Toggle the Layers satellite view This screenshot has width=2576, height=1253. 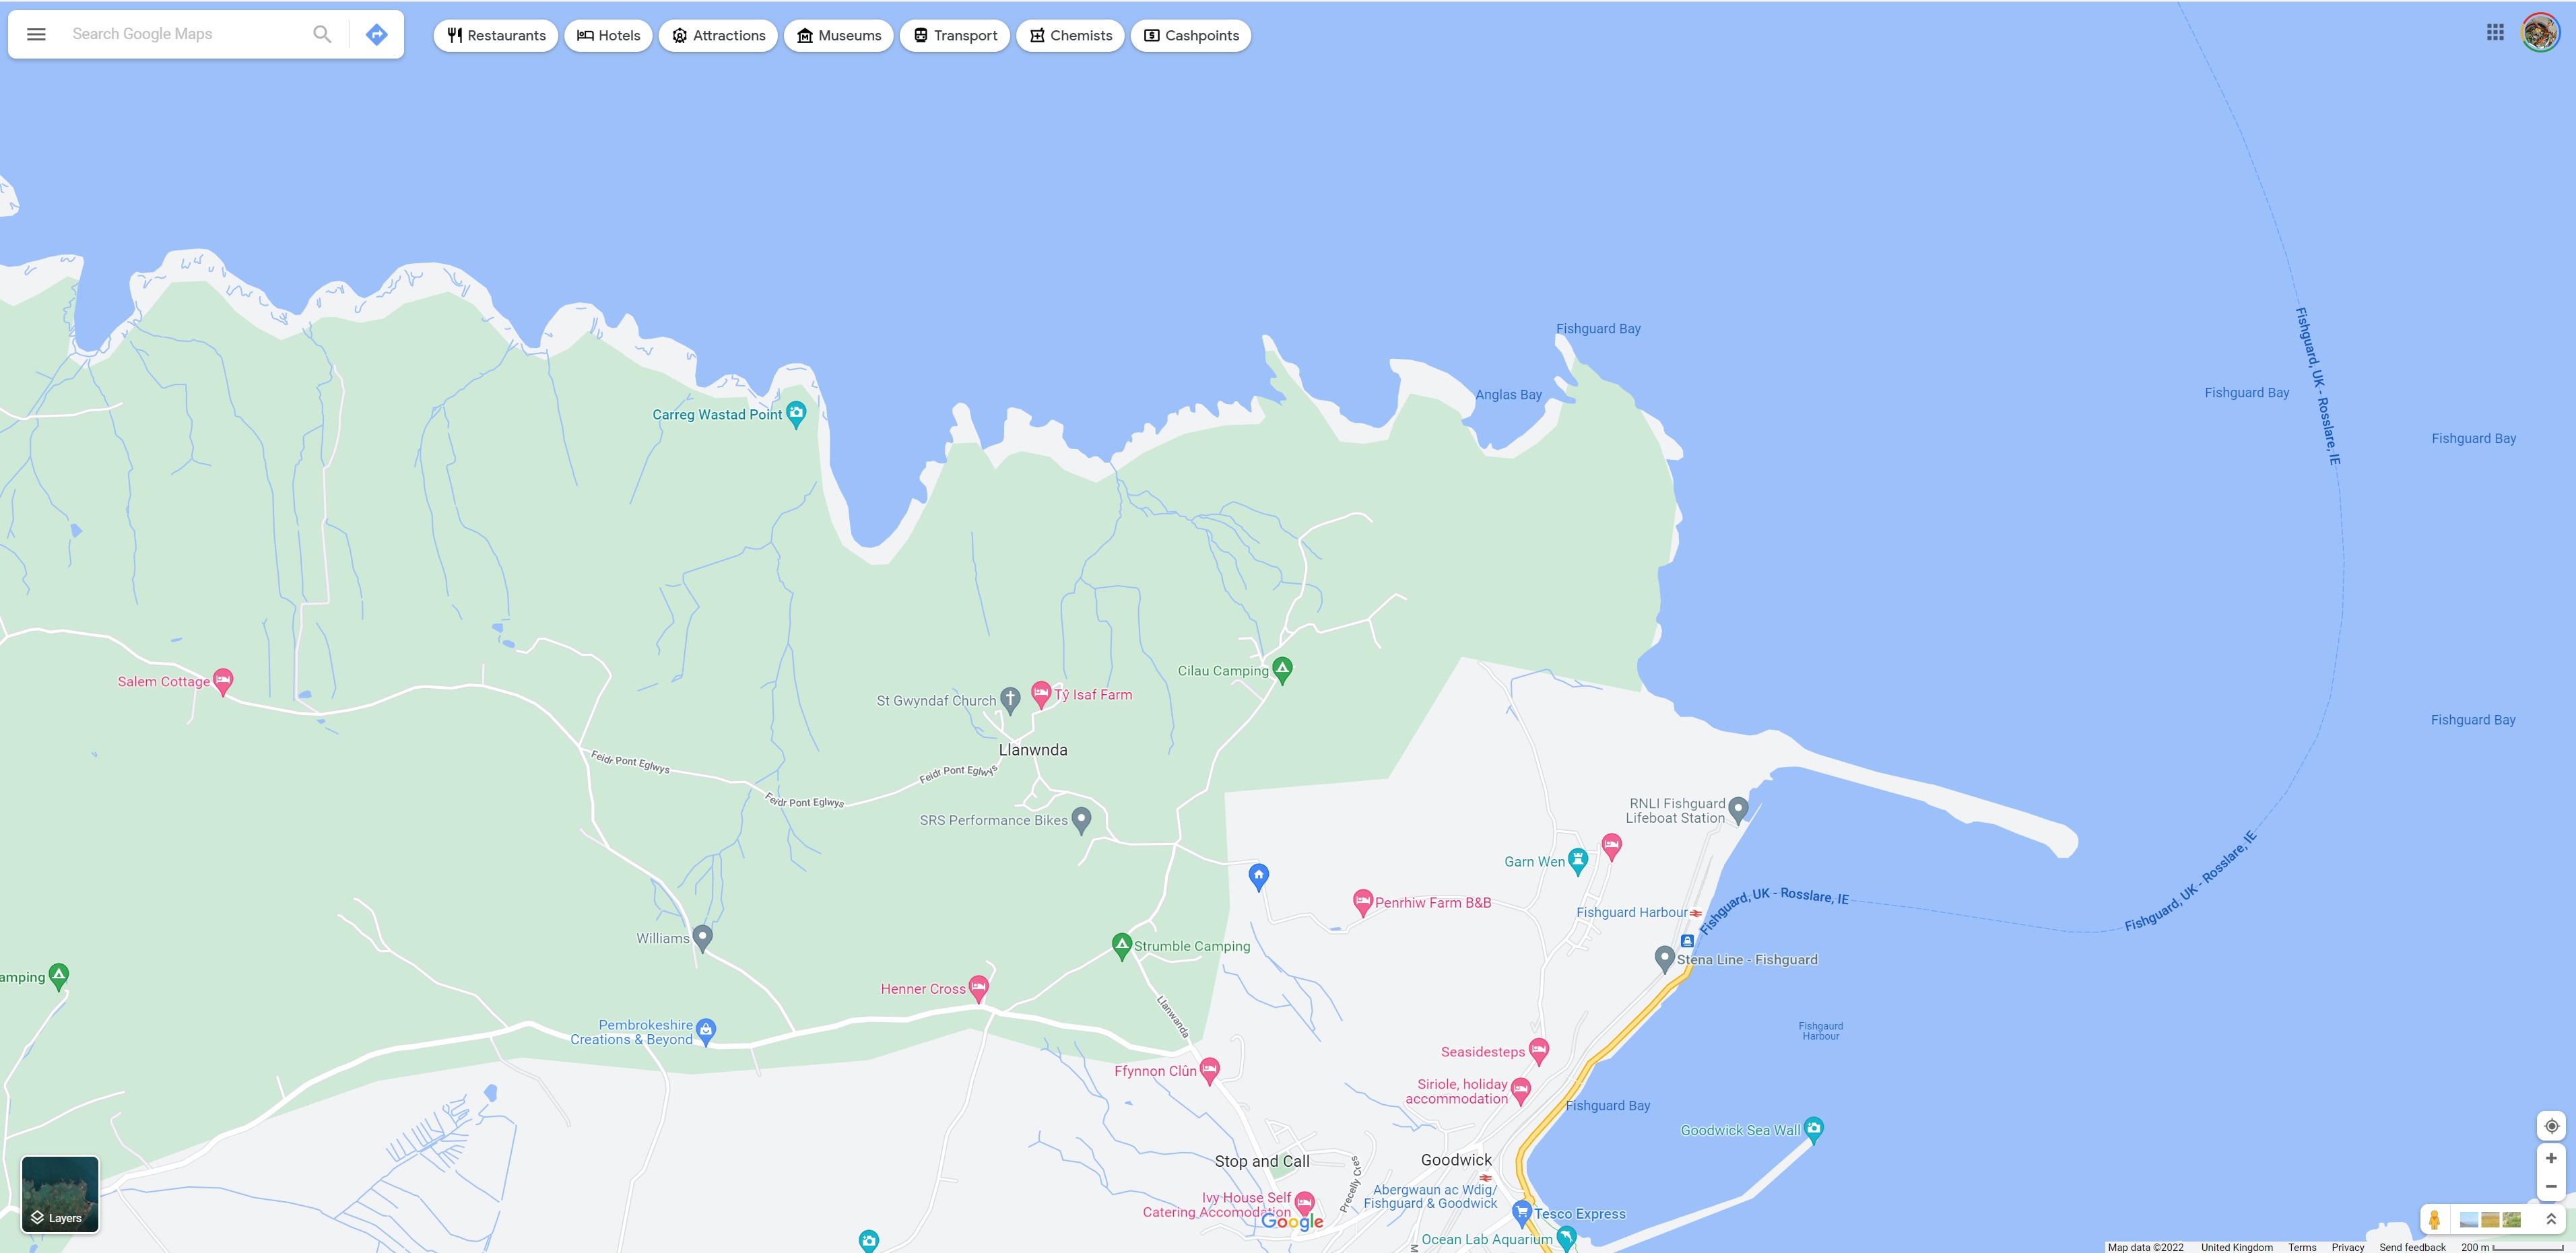[60, 1194]
